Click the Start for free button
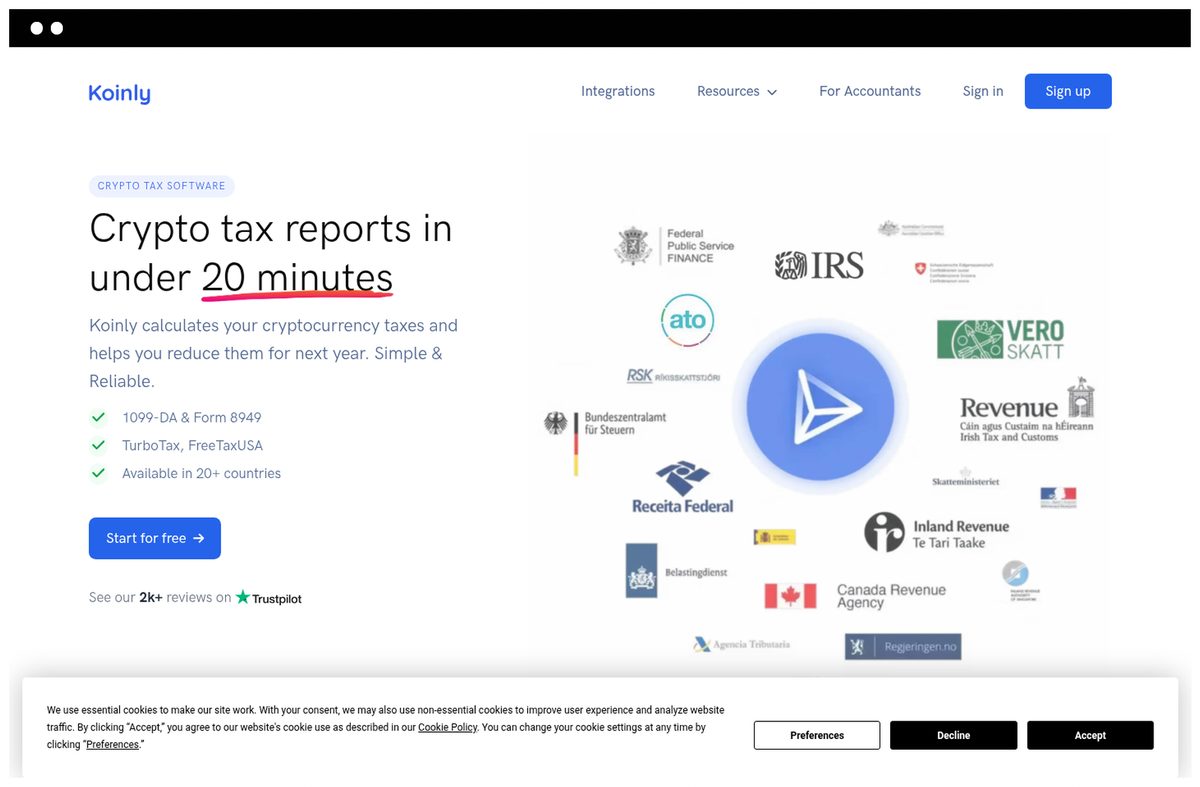 tap(155, 538)
